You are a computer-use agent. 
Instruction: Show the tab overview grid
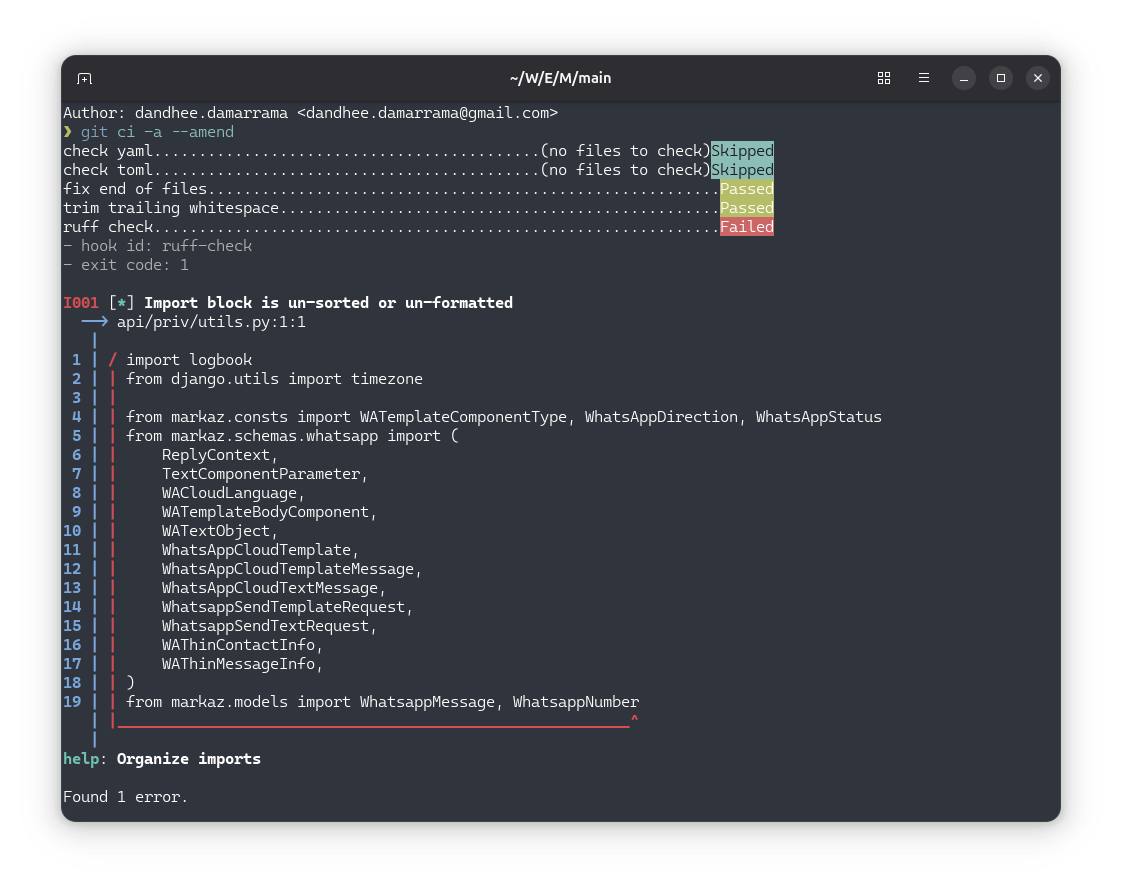point(884,78)
